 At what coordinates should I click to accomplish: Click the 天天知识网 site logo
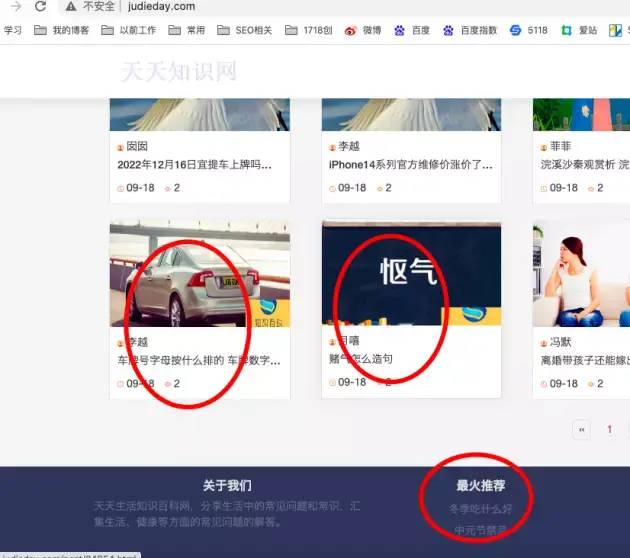179,72
